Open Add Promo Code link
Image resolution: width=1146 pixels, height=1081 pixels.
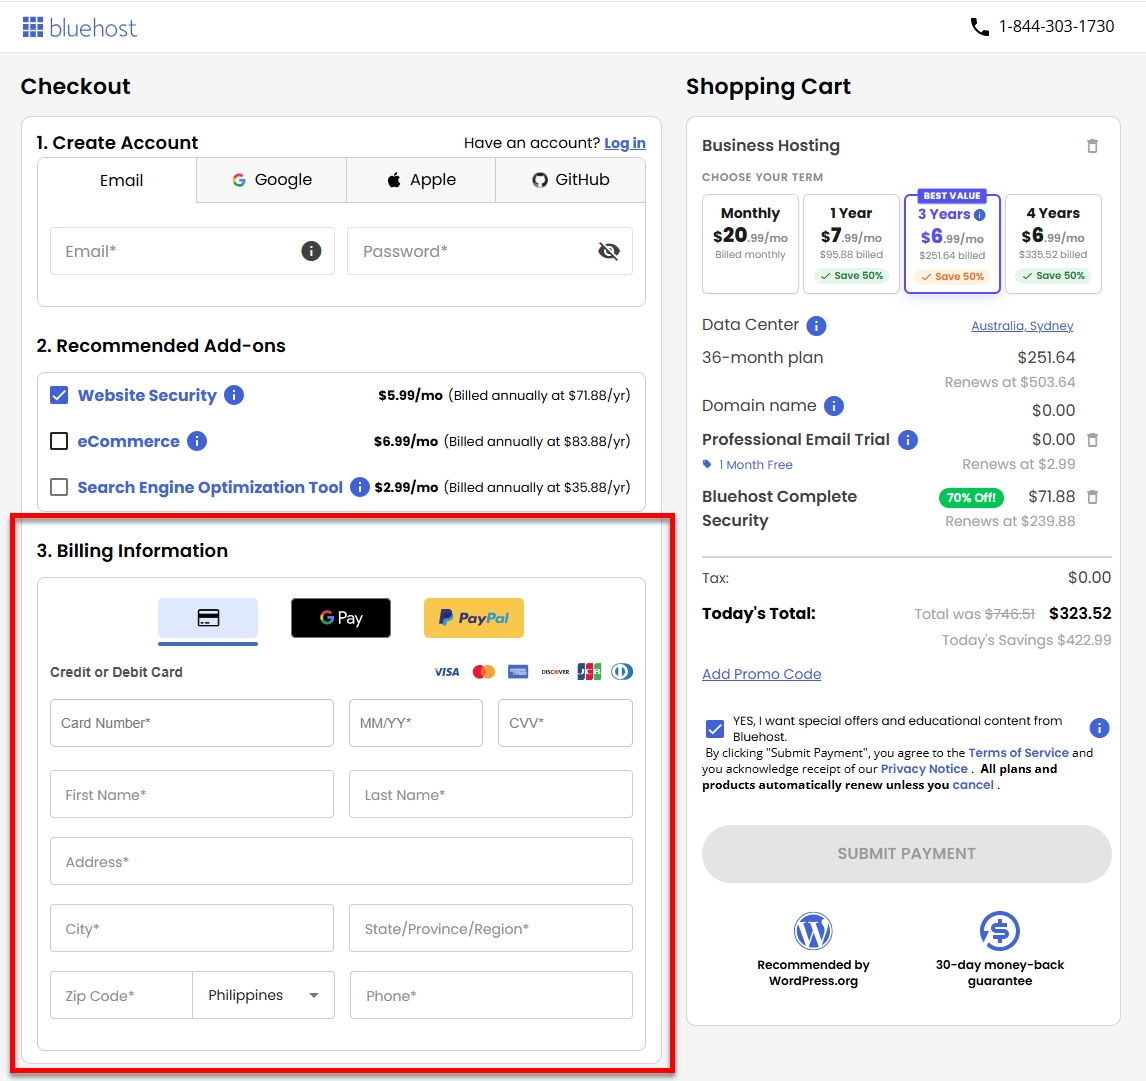(762, 675)
